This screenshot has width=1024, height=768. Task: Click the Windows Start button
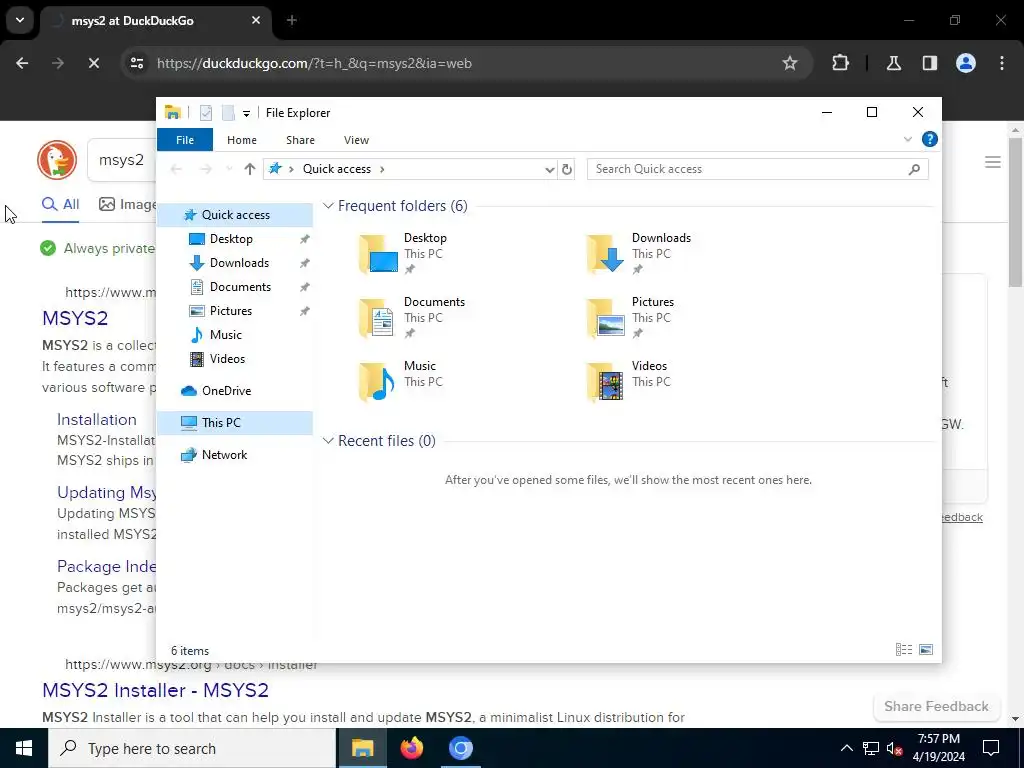[x=24, y=748]
